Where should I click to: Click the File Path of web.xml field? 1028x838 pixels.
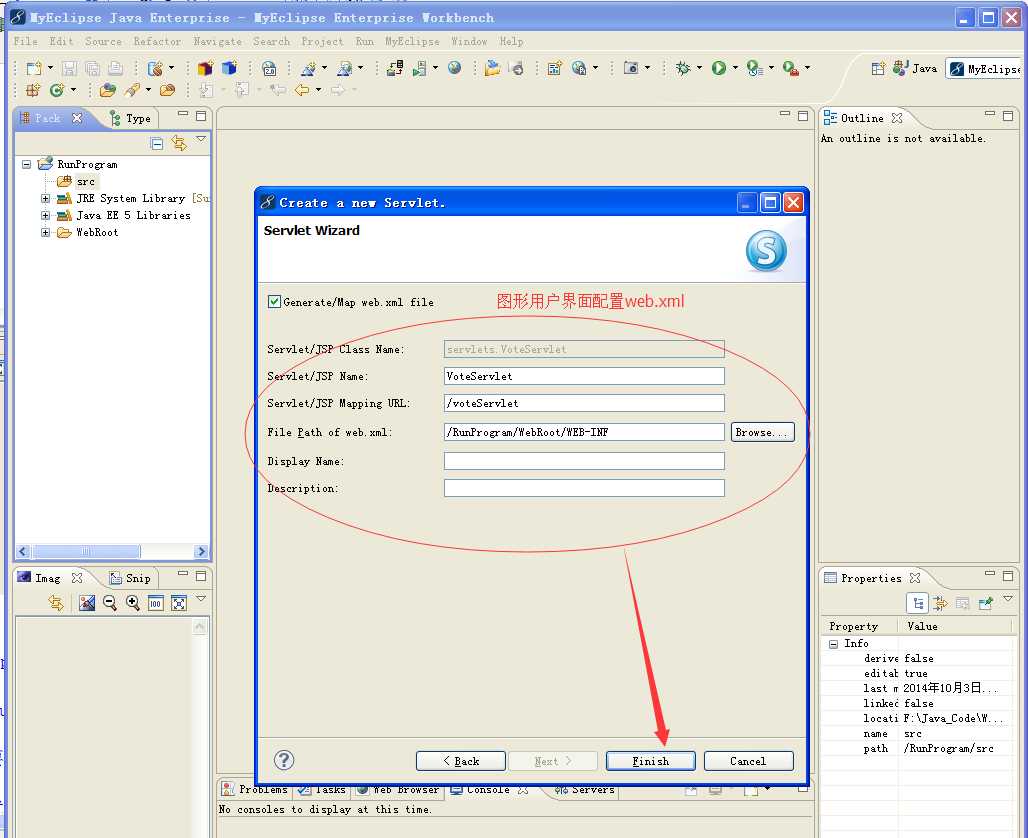point(584,432)
